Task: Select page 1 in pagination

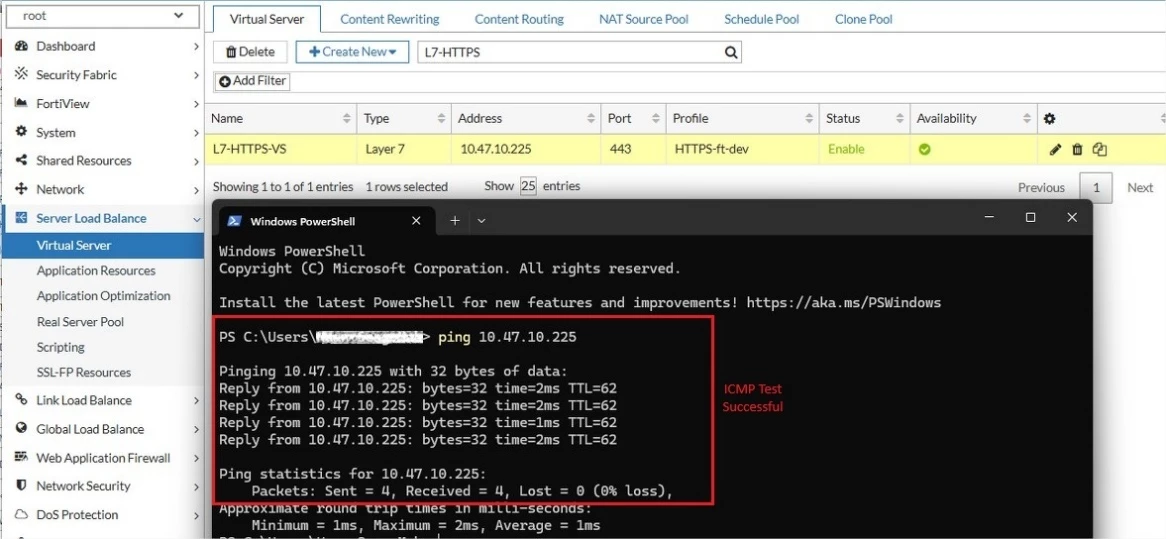Action: [x=1096, y=188]
